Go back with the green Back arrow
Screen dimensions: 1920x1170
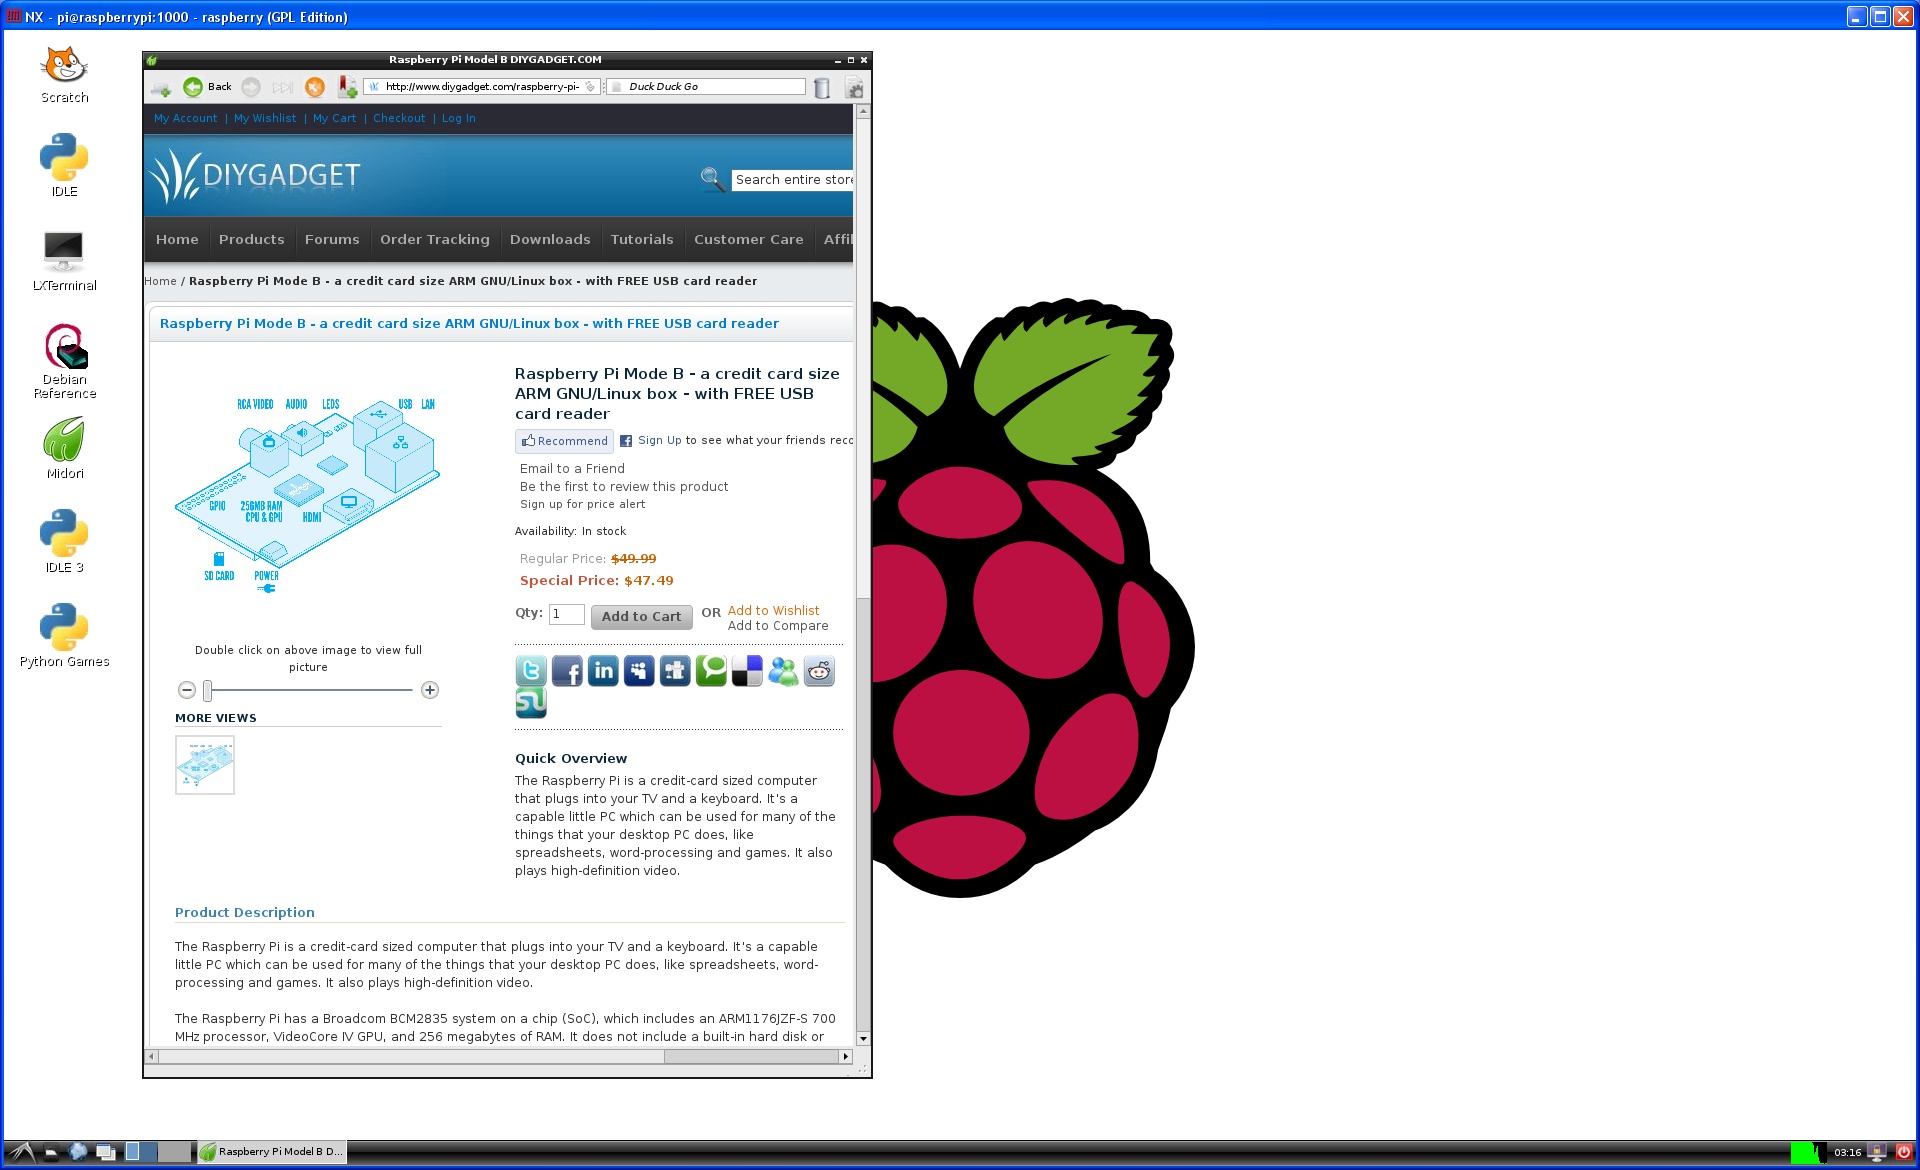[x=207, y=87]
